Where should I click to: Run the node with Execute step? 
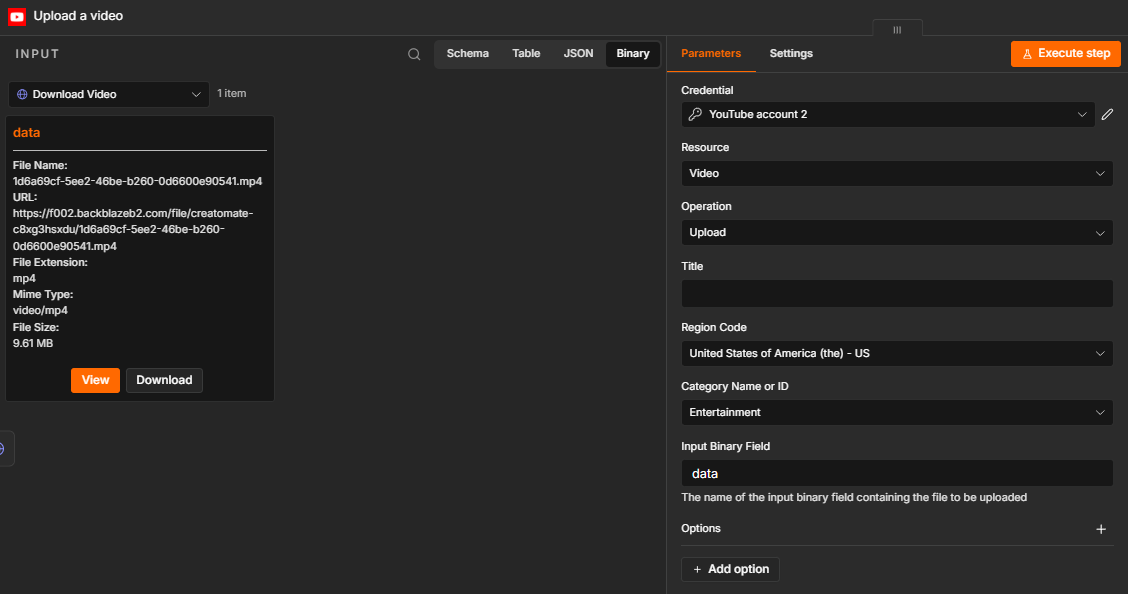(x=1065, y=54)
